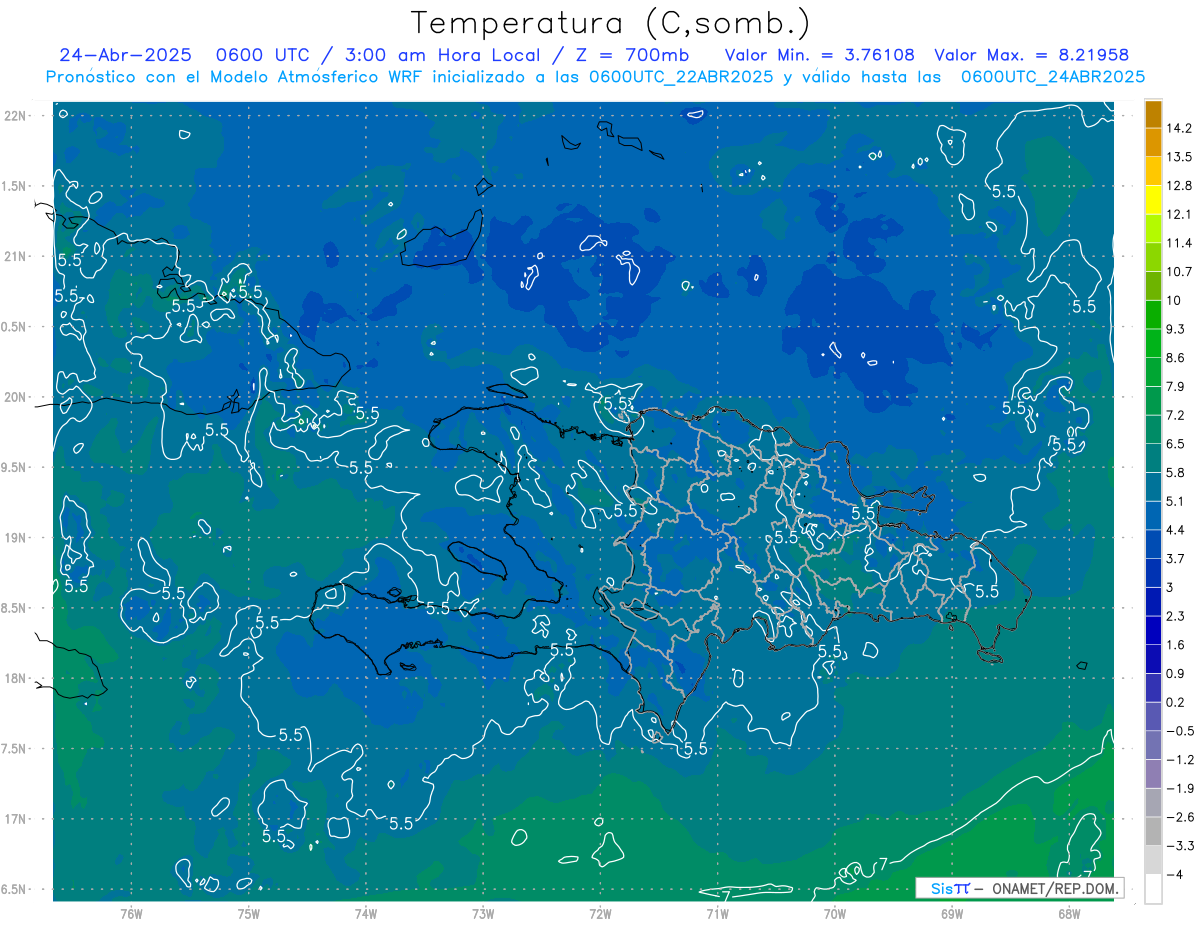Screen dimensions: 1200x927
Task: Click the legend value '7.9'
Action: tap(1176, 387)
